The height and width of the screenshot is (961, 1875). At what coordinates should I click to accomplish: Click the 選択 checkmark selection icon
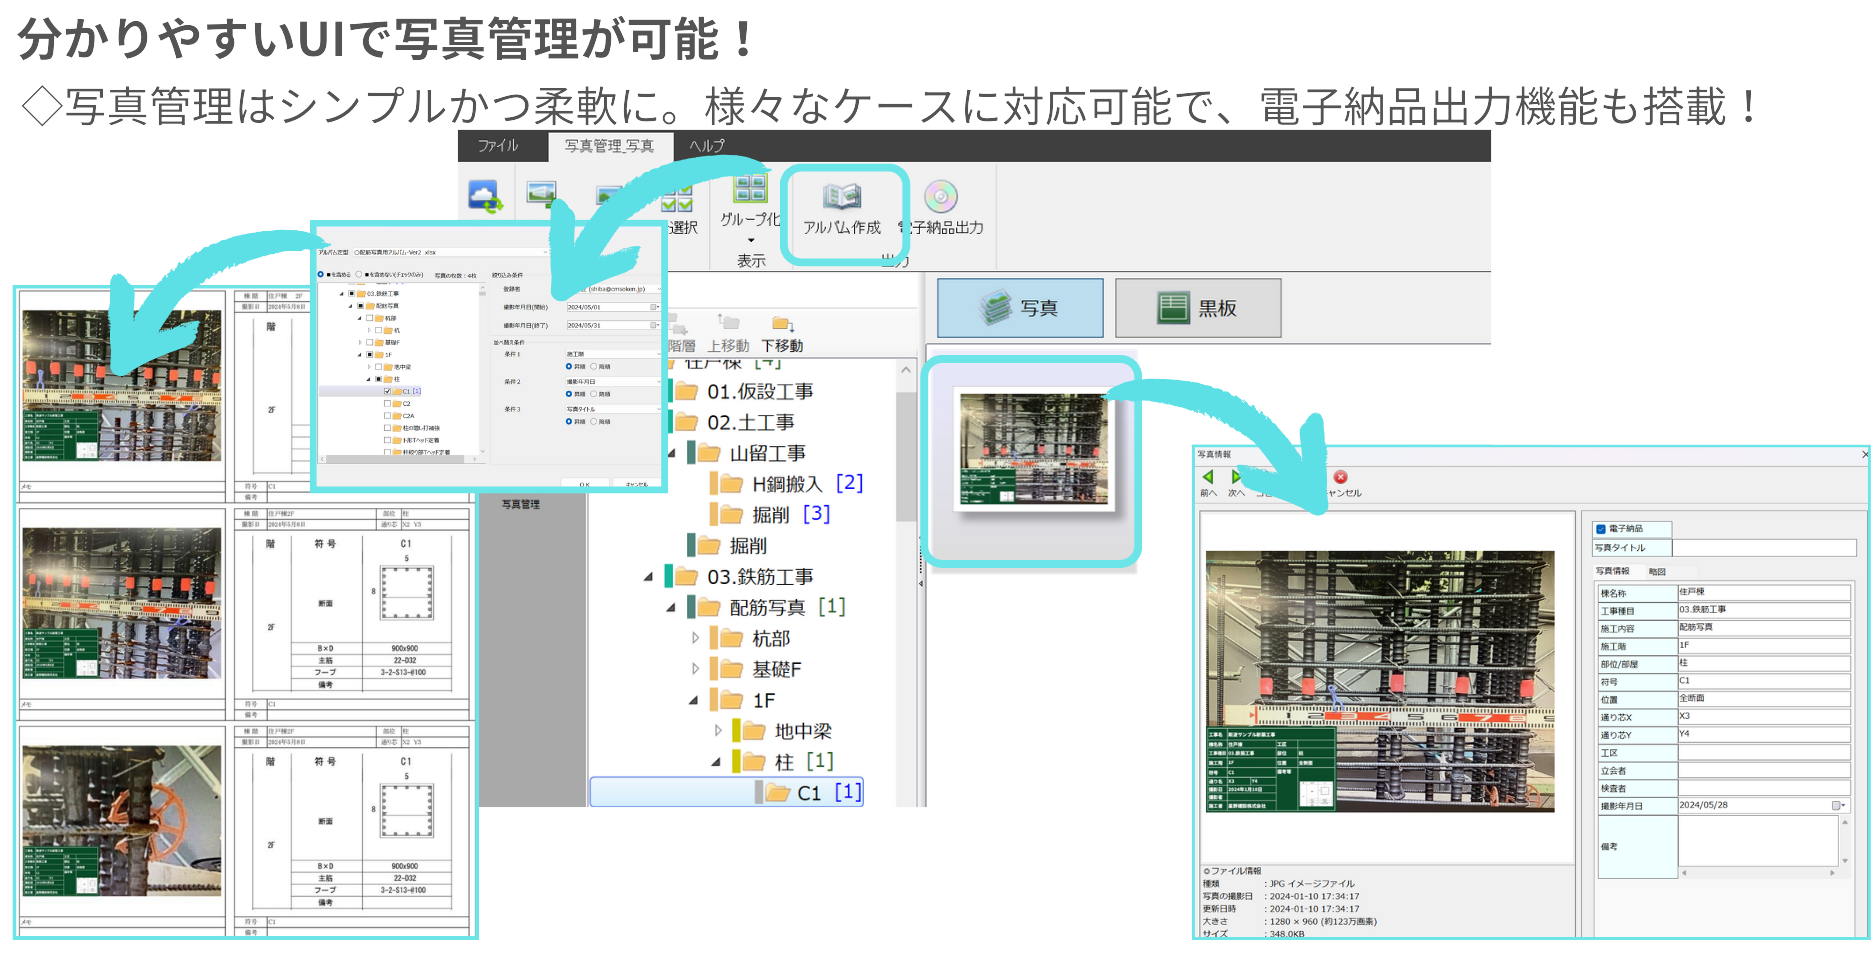677,199
